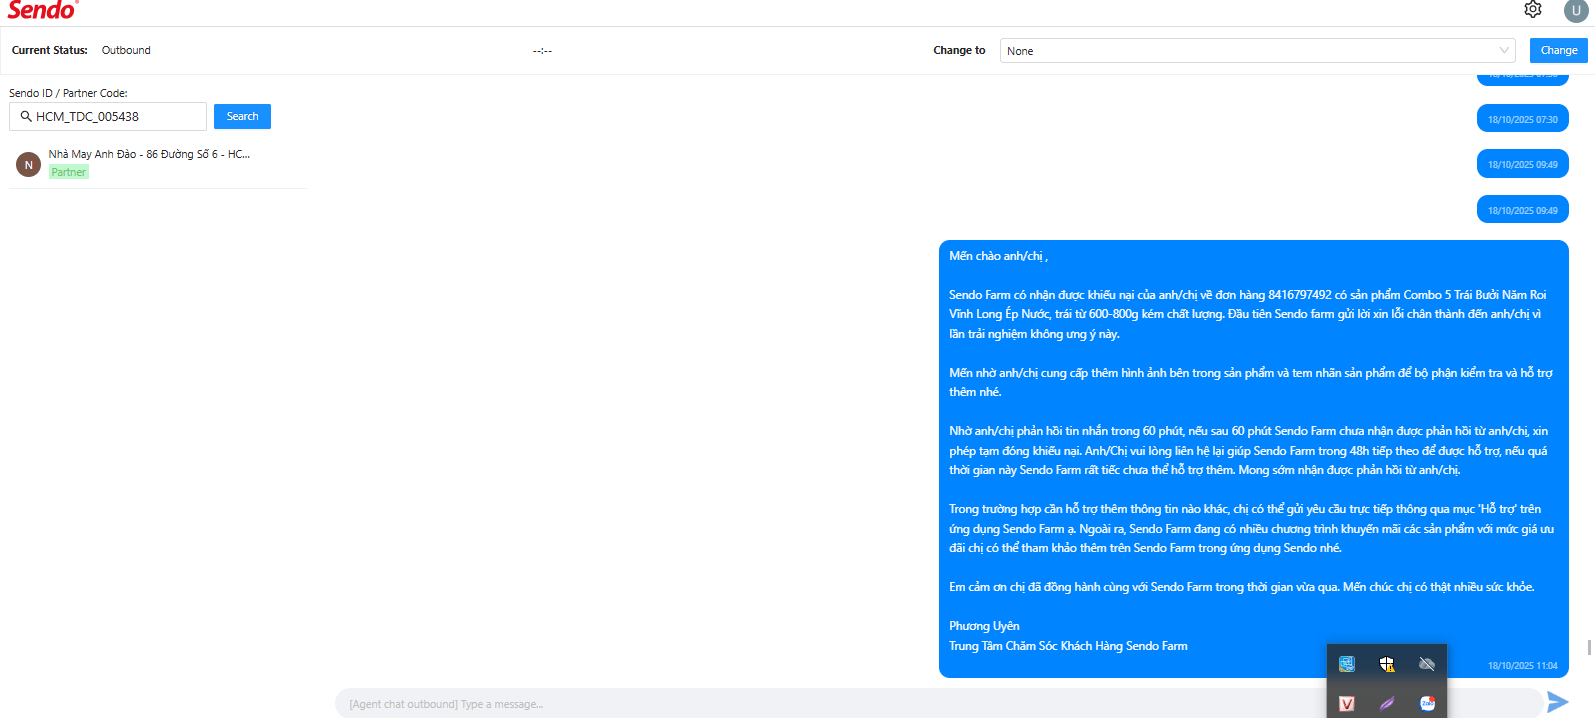Expand the Change to status dropdown
This screenshot has width=1595, height=718.
point(1258,51)
